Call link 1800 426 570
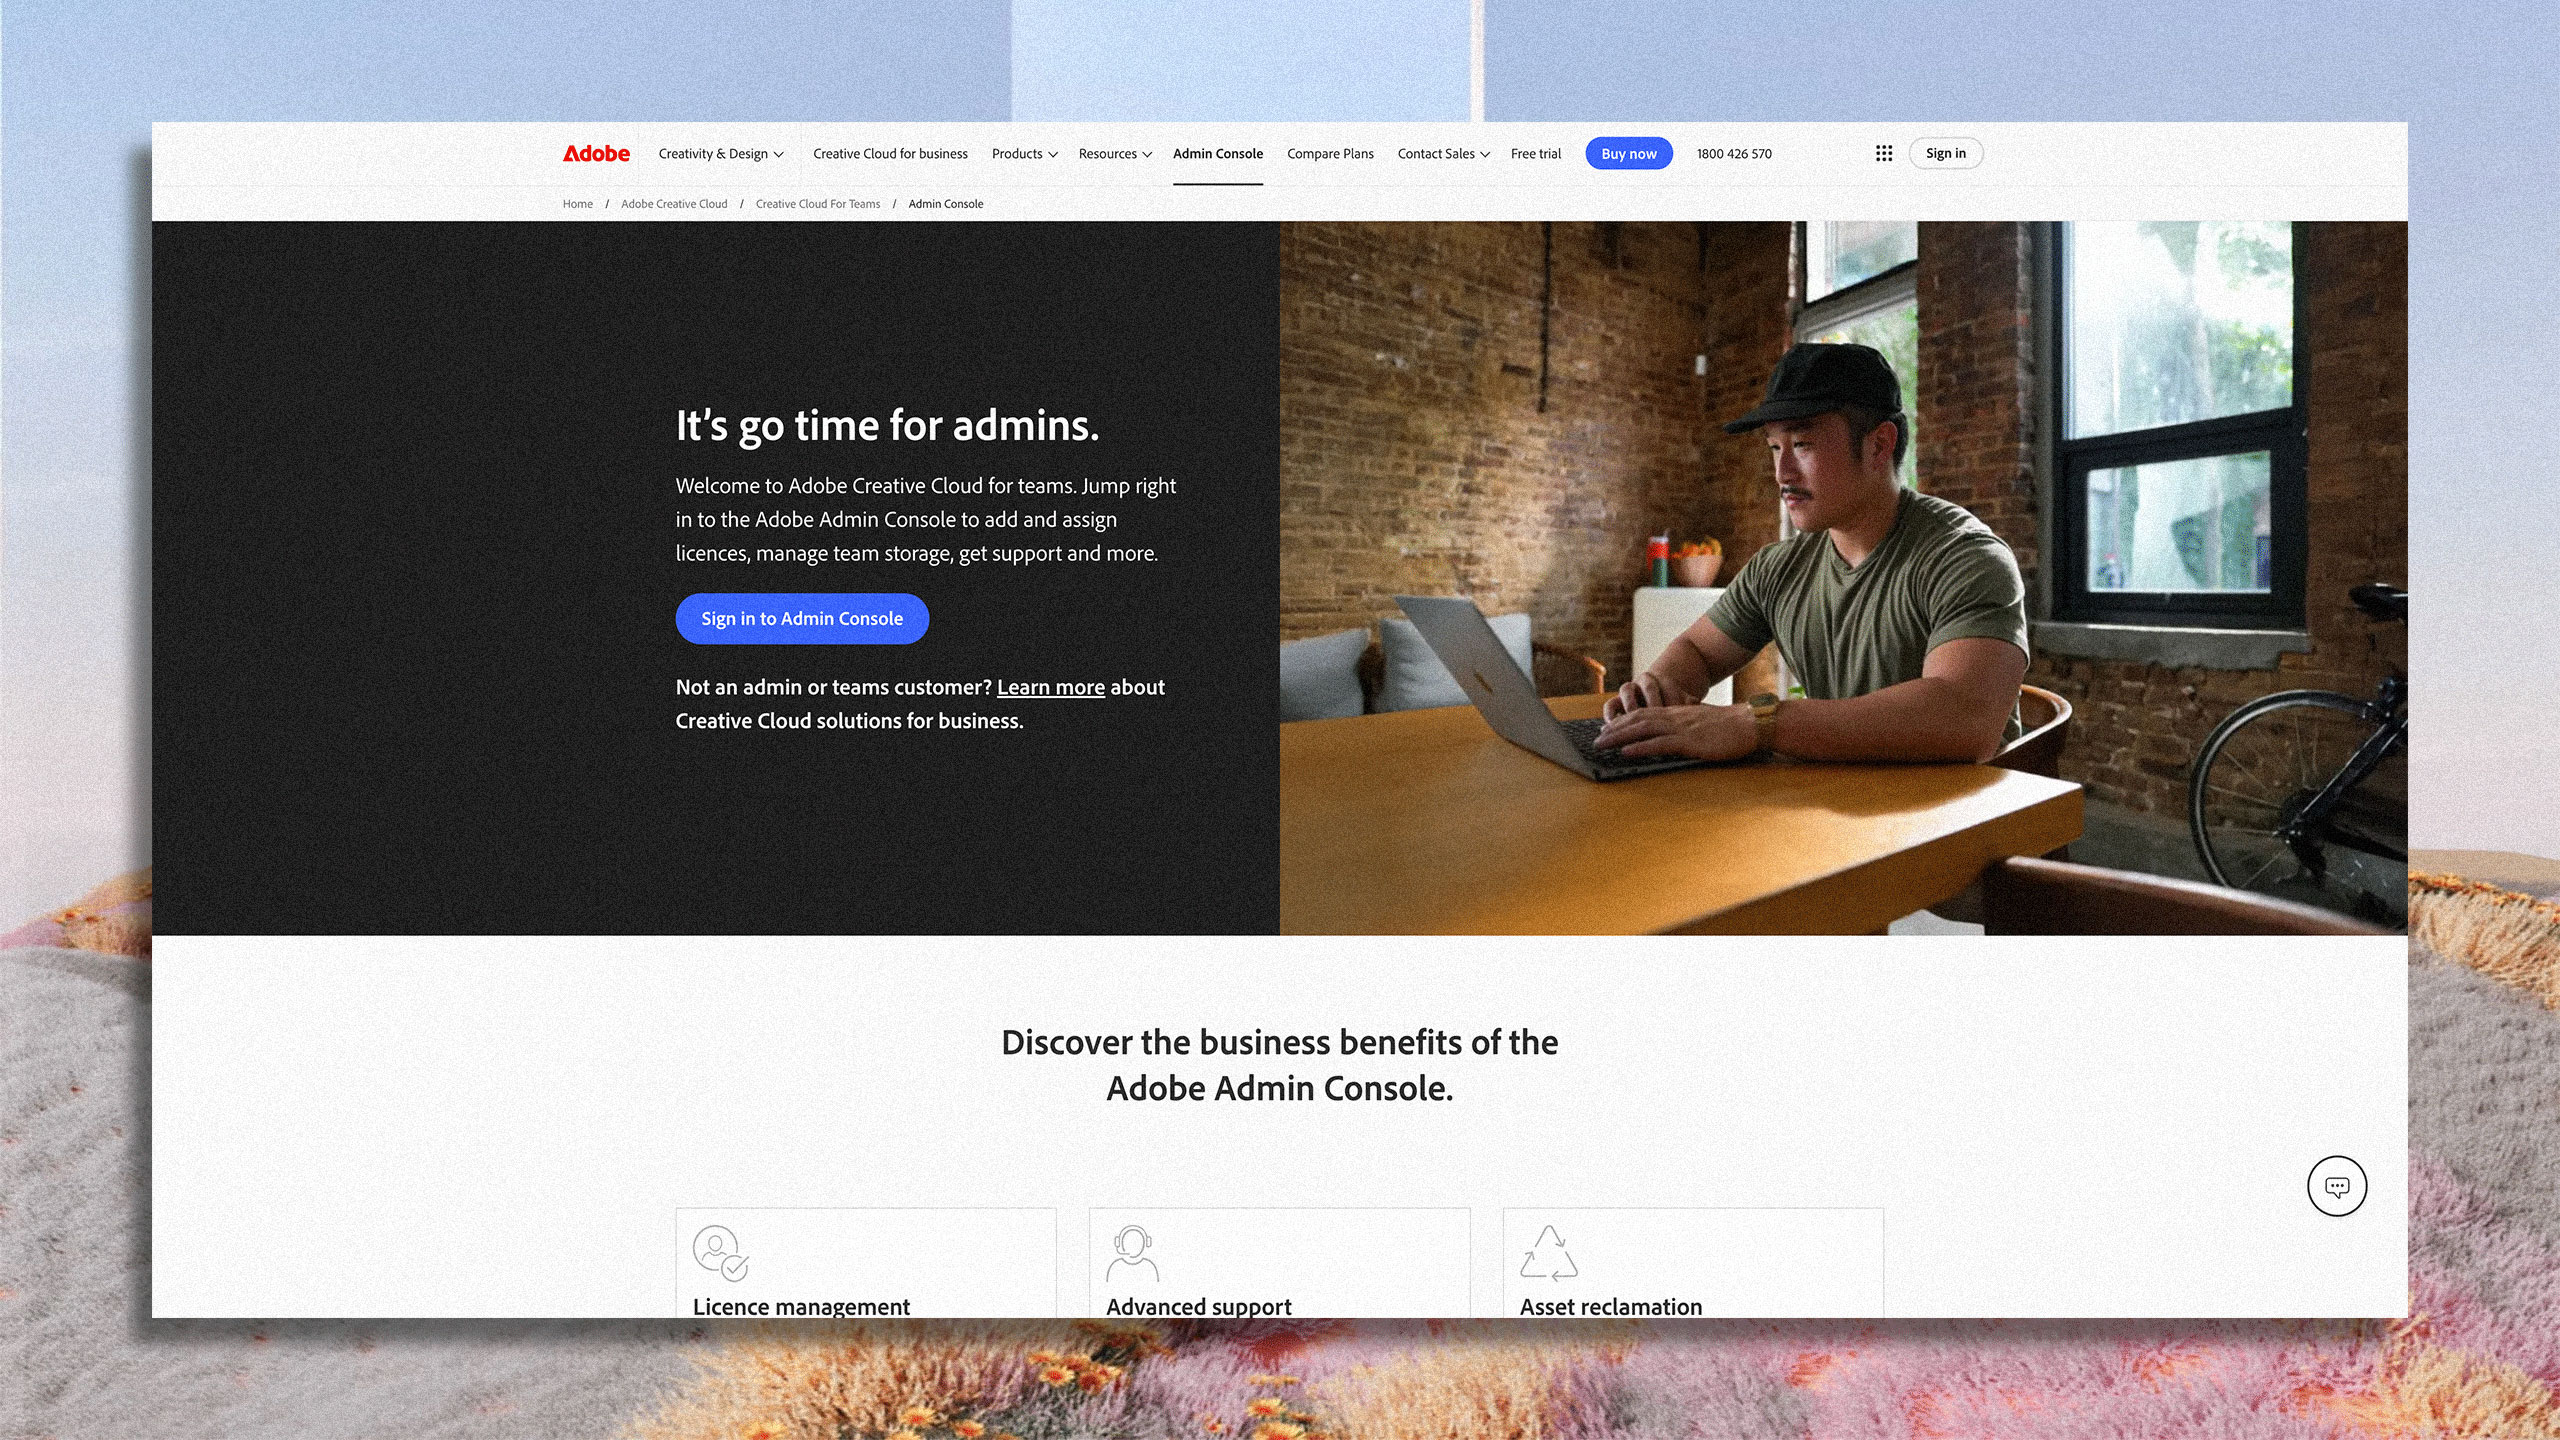 [x=1733, y=153]
